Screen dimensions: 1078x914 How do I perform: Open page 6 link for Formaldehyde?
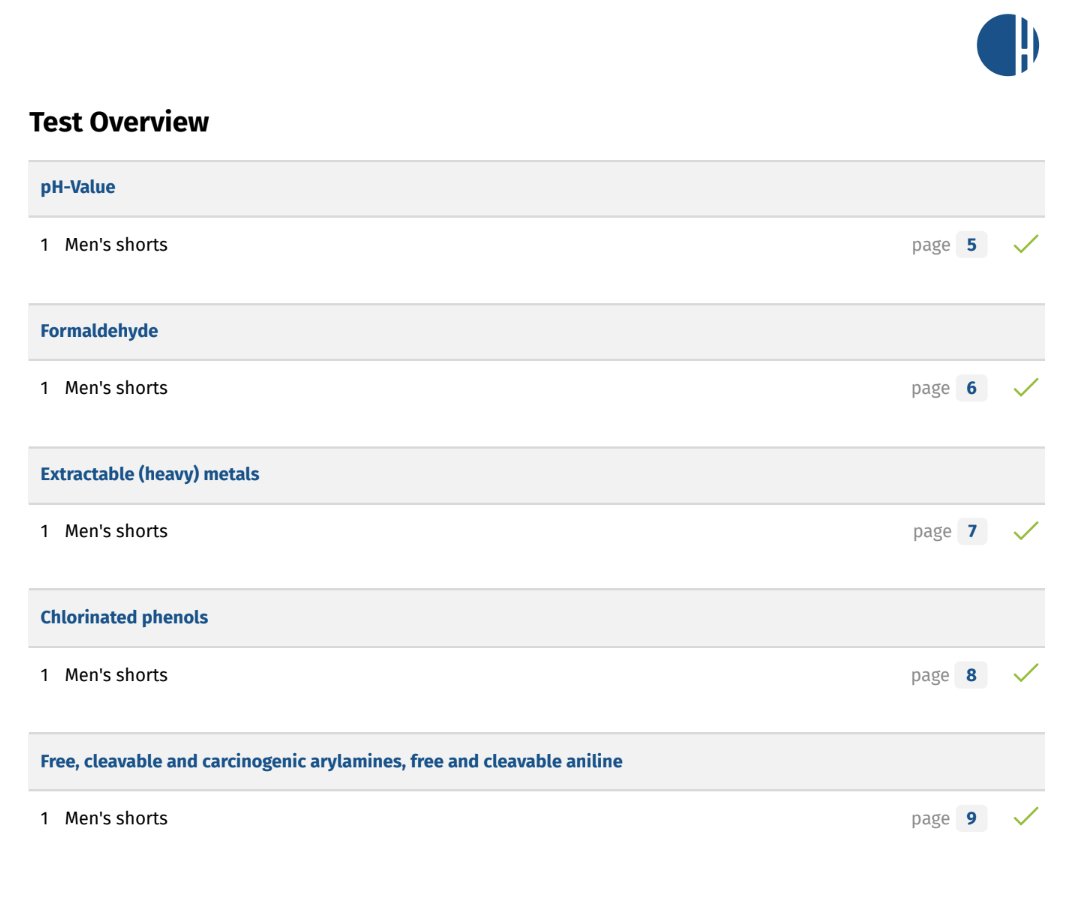pos(971,388)
